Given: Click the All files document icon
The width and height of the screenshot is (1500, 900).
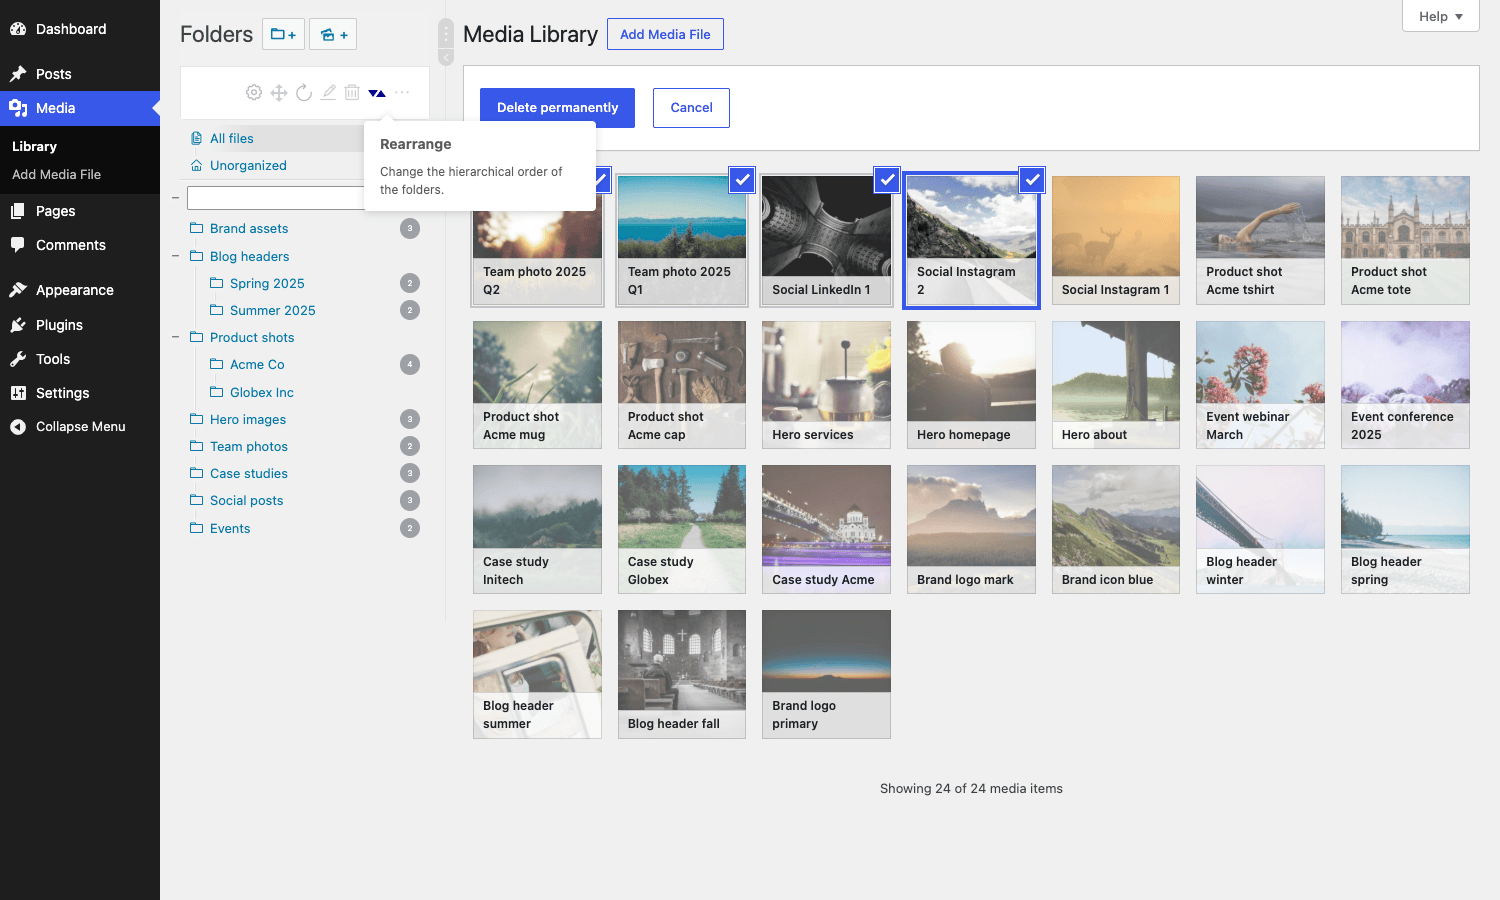Looking at the screenshot, I should coord(197,139).
